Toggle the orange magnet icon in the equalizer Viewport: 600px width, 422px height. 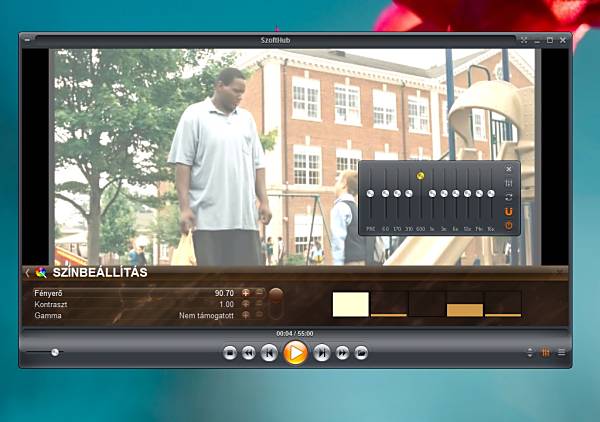point(509,211)
